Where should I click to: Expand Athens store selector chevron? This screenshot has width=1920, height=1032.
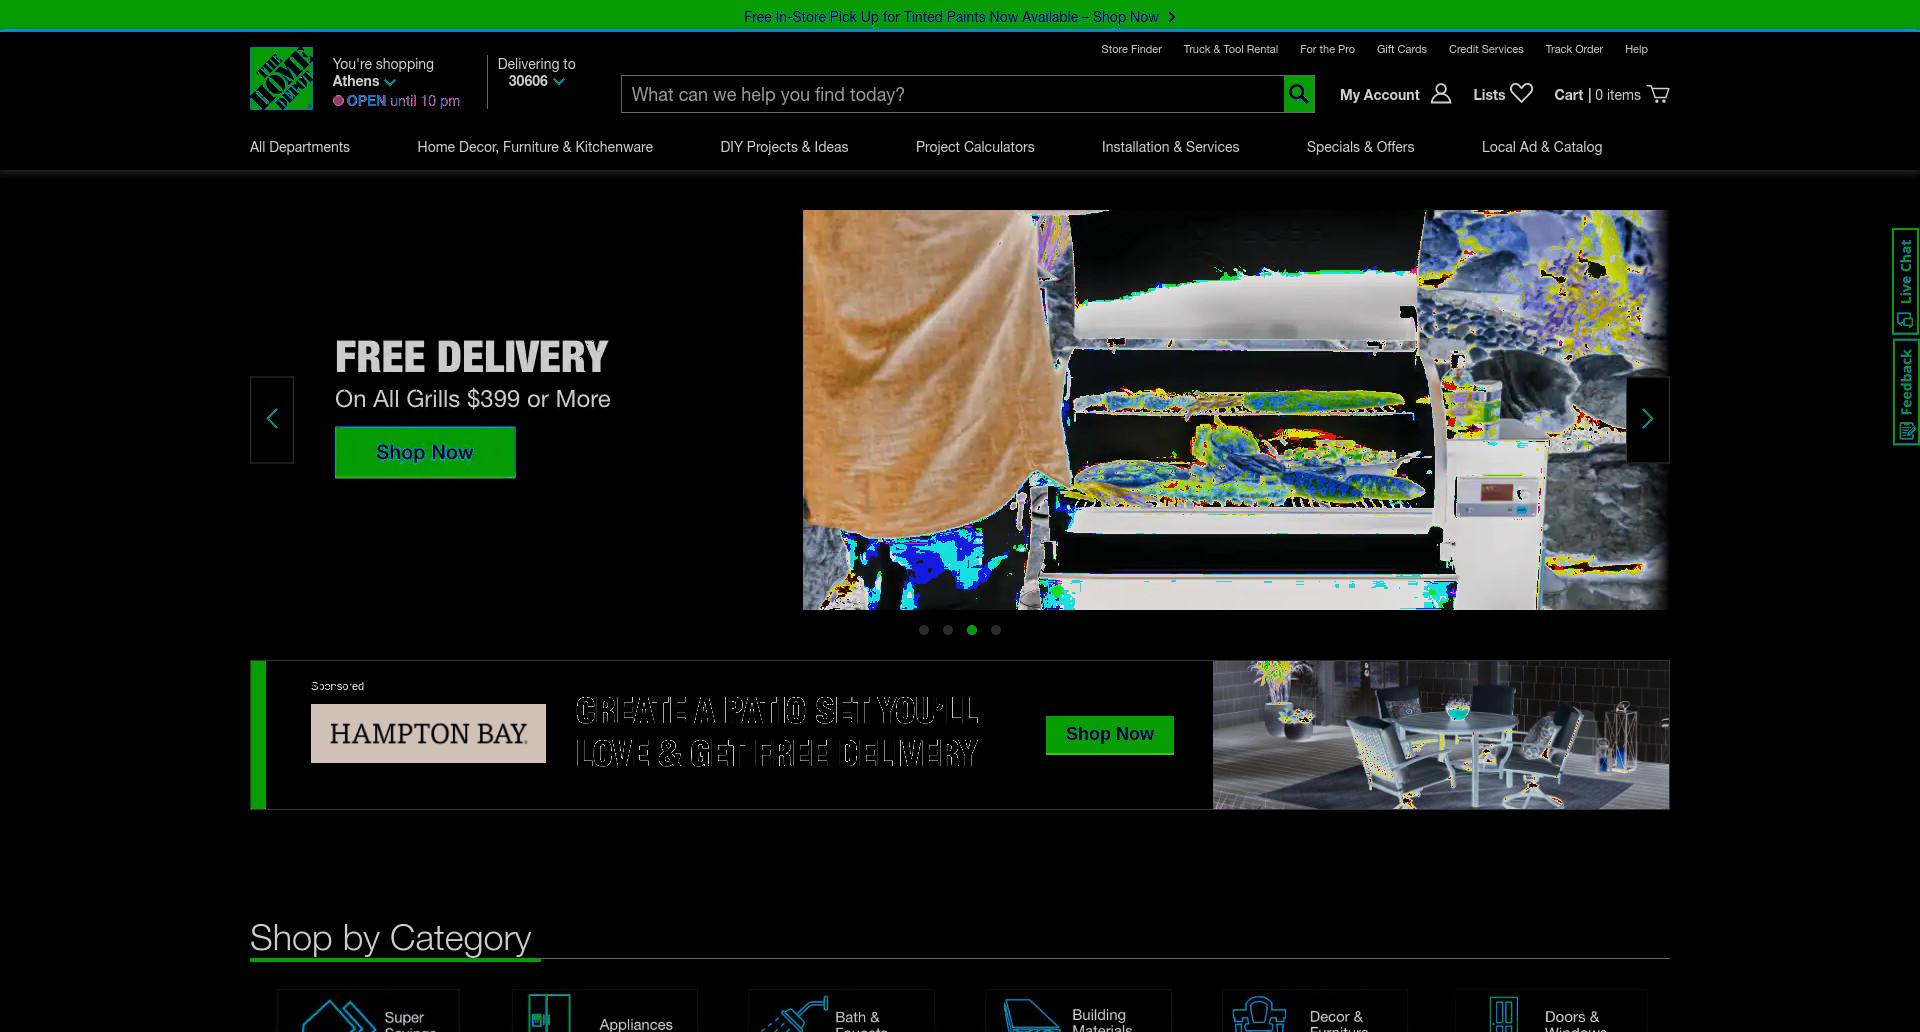[390, 82]
